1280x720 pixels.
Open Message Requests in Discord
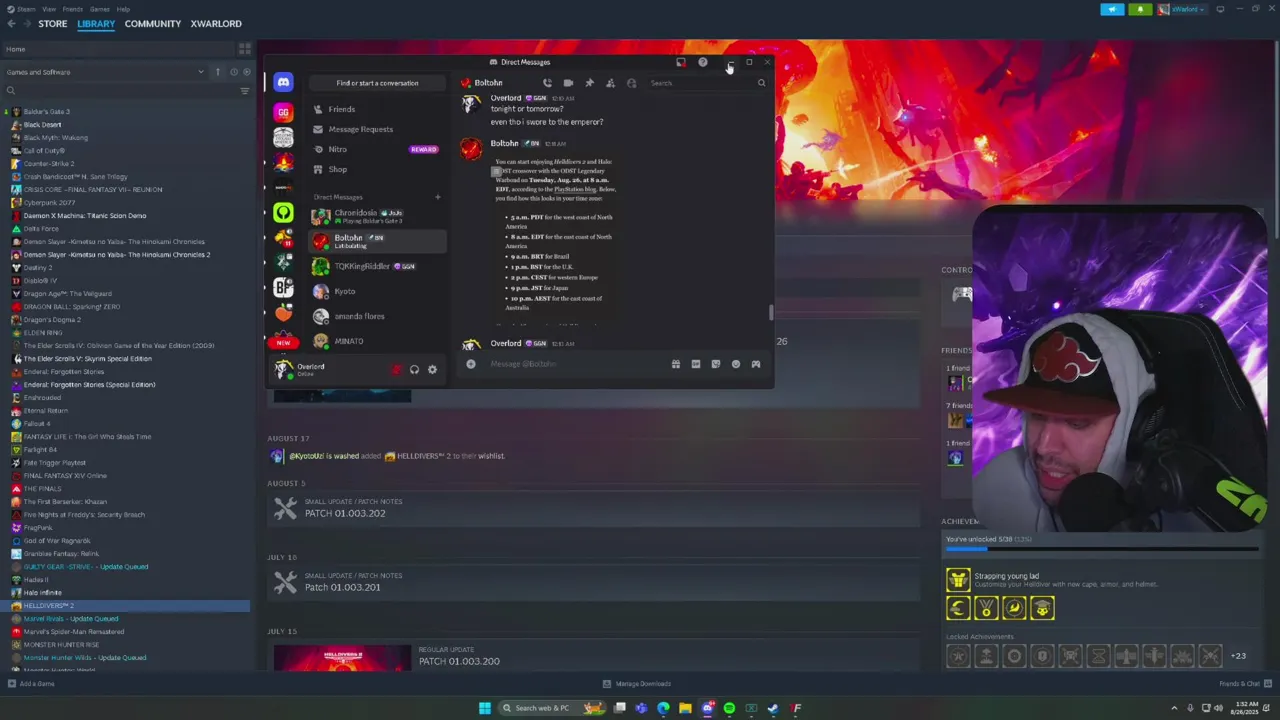coord(375,129)
